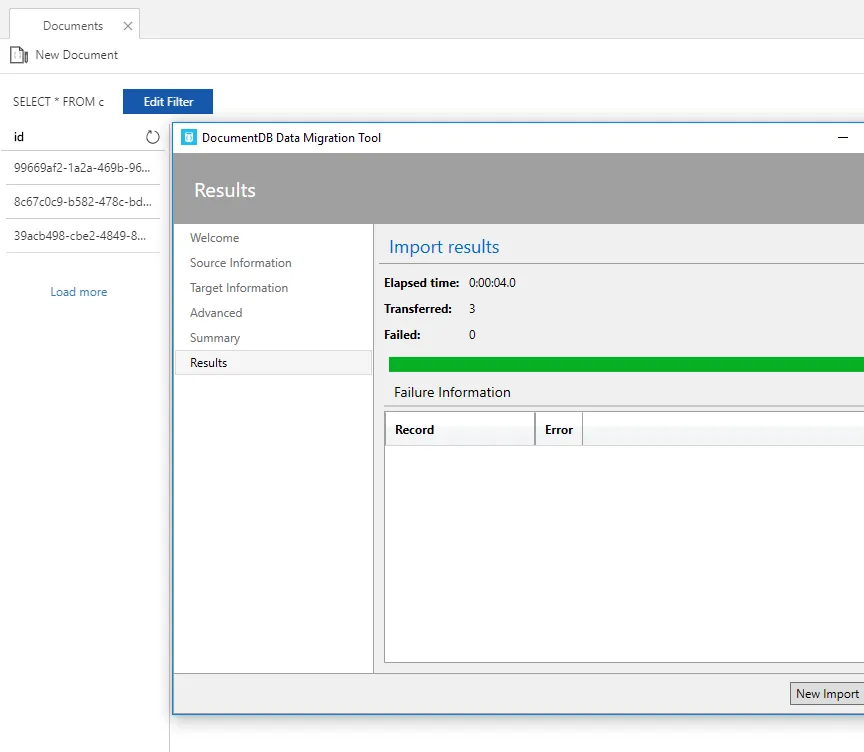Click the id column header

(x=19, y=137)
